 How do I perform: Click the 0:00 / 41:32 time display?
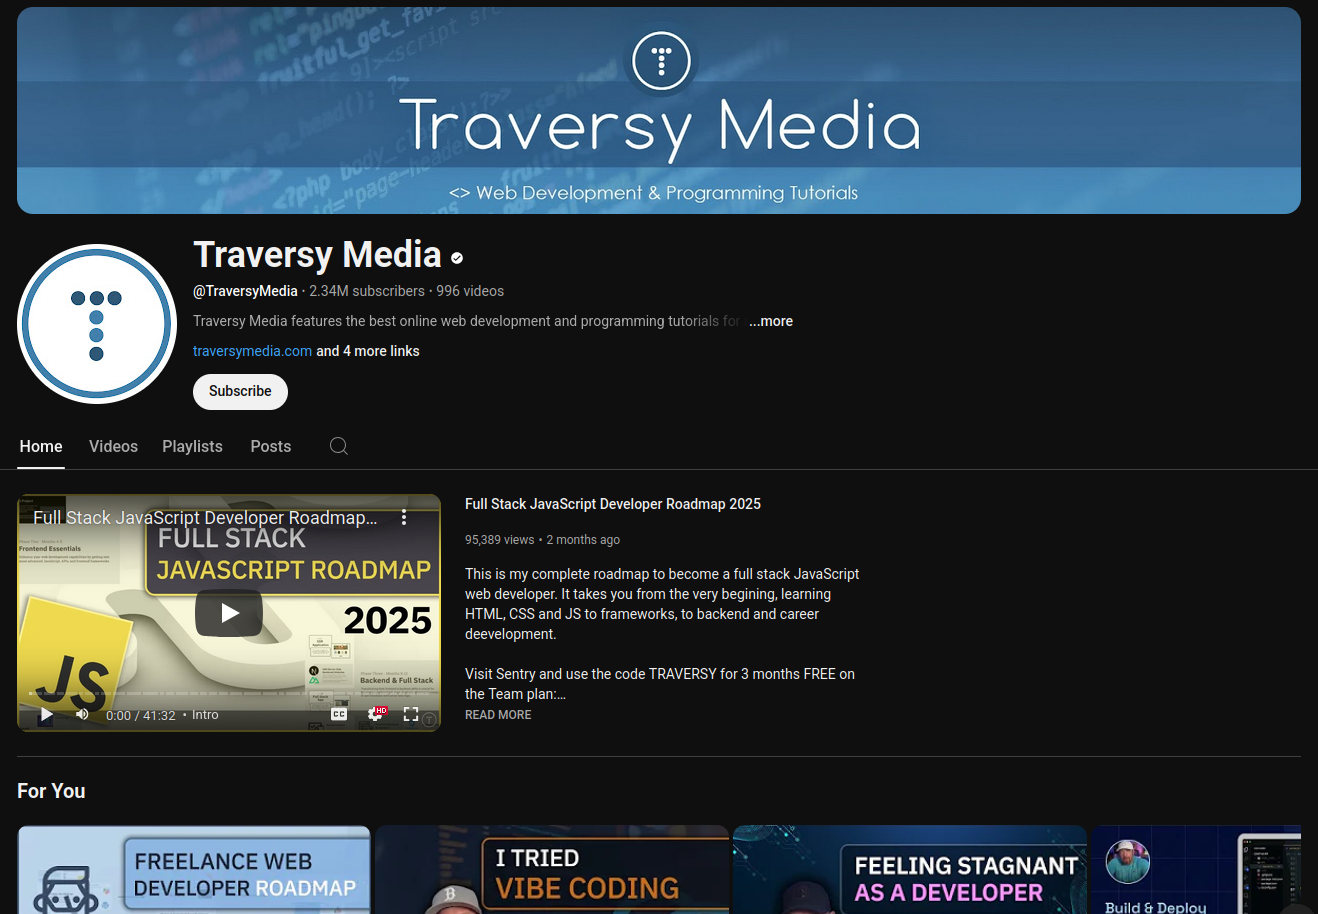point(141,715)
